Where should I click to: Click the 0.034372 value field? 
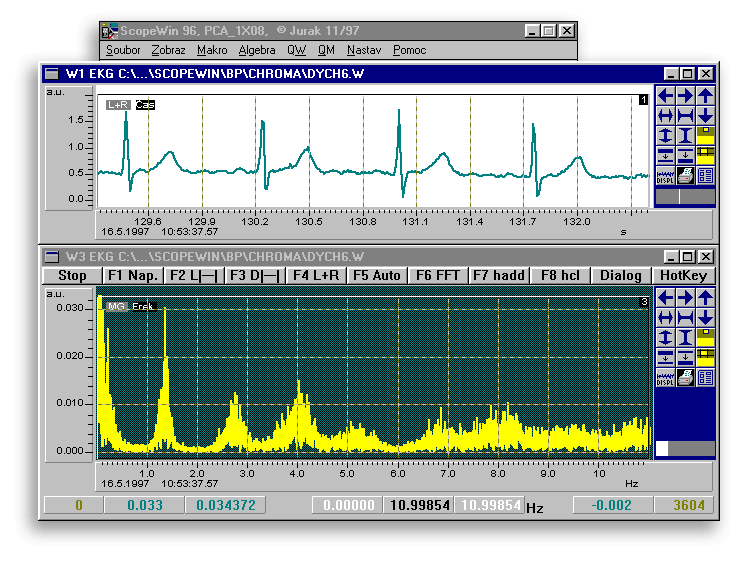pos(226,505)
